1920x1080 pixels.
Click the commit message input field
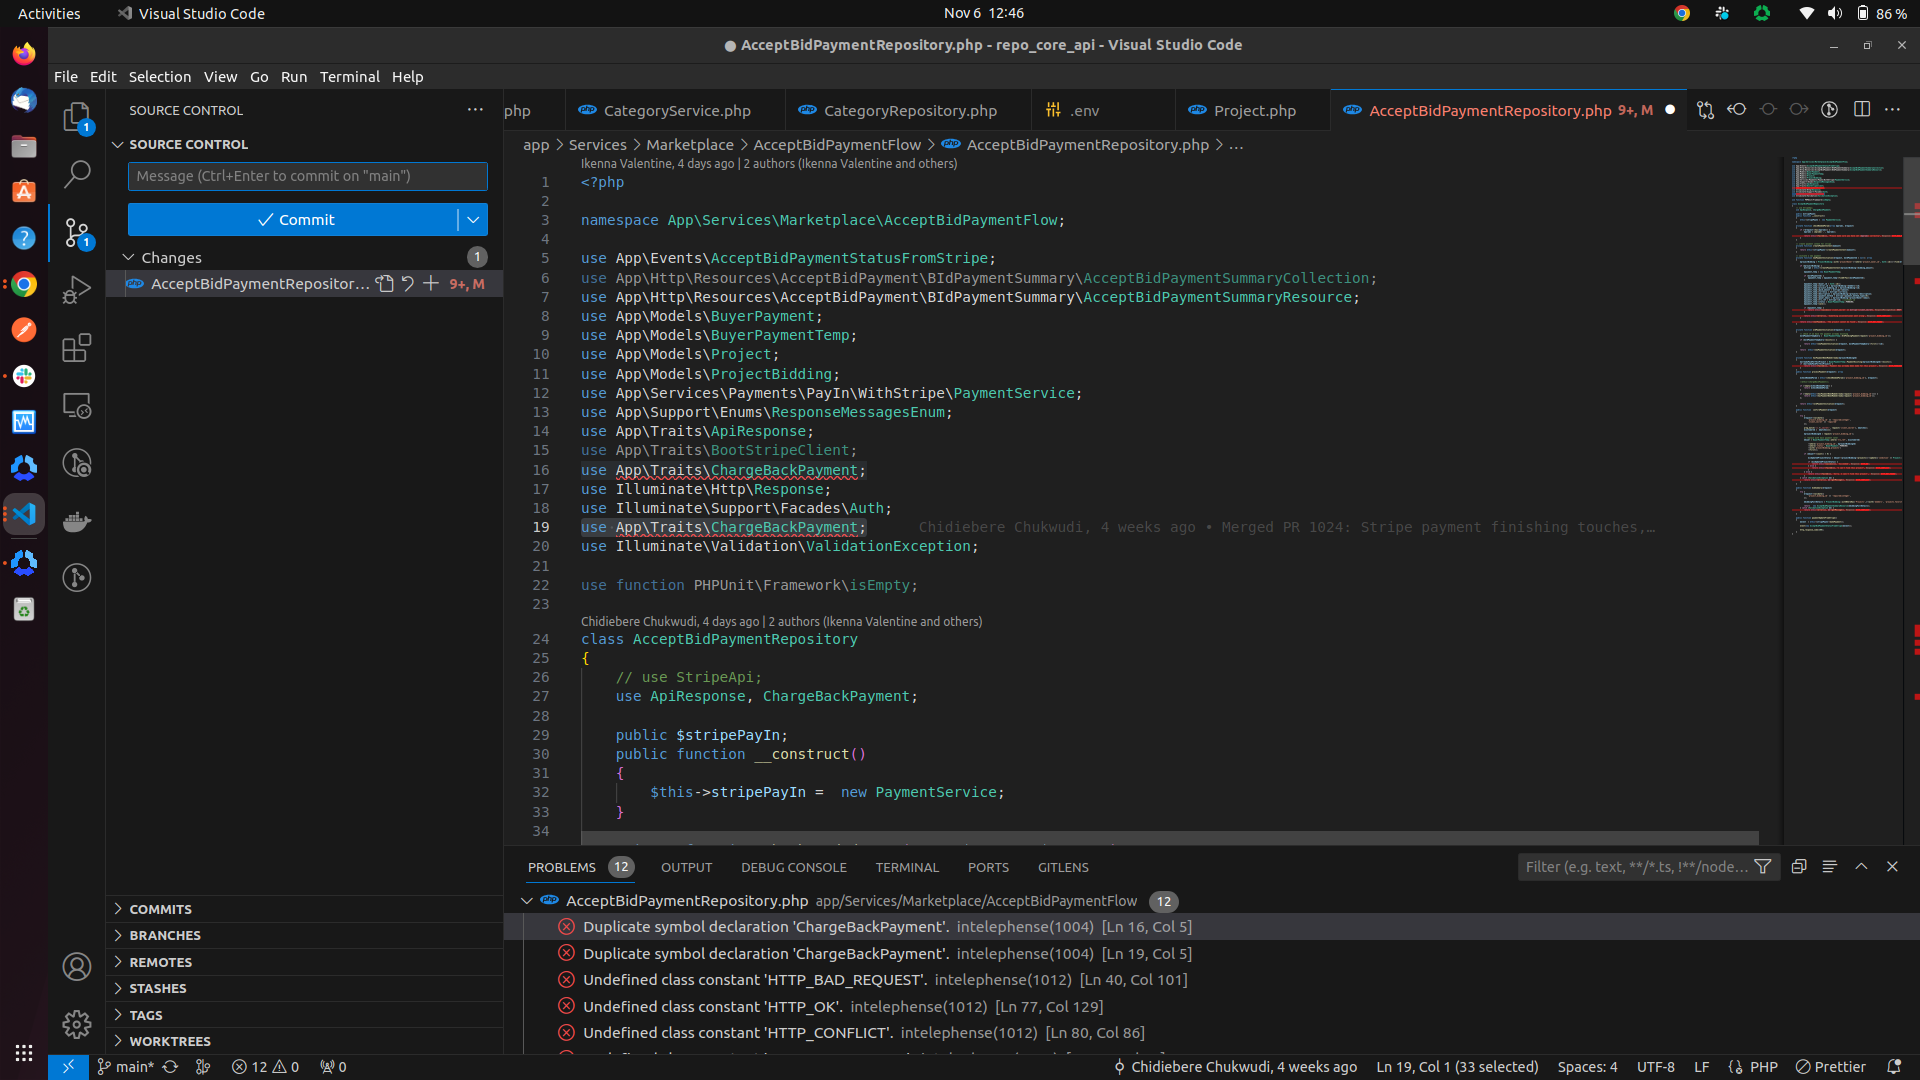pyautogui.click(x=307, y=176)
